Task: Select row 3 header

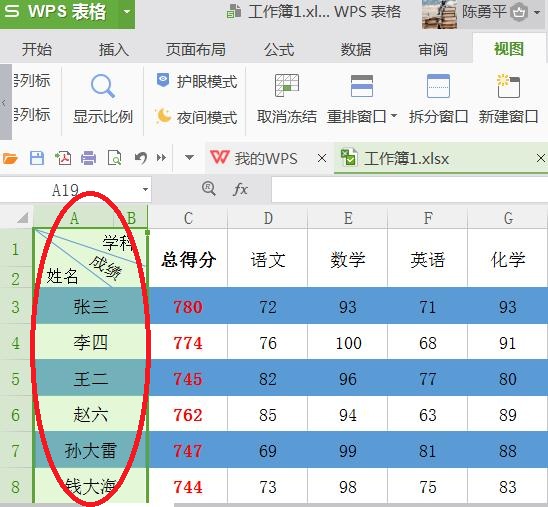Action: 16,306
